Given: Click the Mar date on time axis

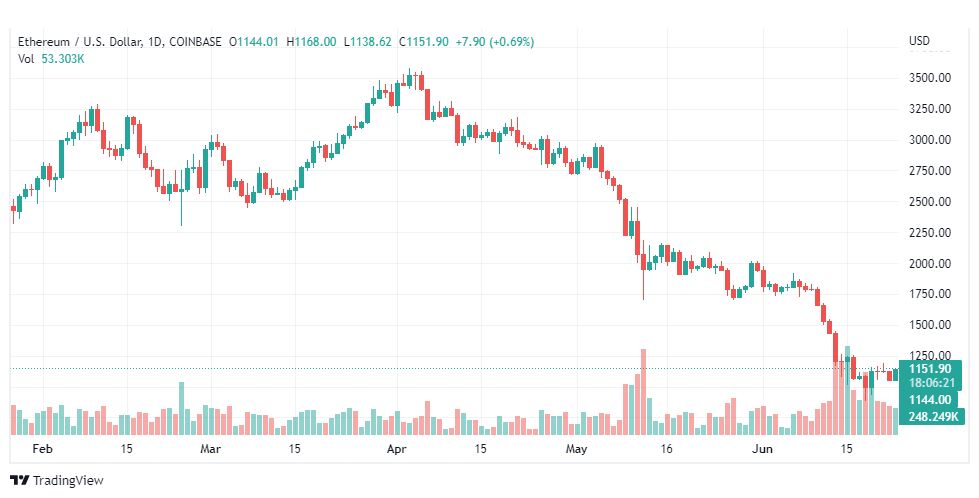Looking at the screenshot, I should 210,449.
